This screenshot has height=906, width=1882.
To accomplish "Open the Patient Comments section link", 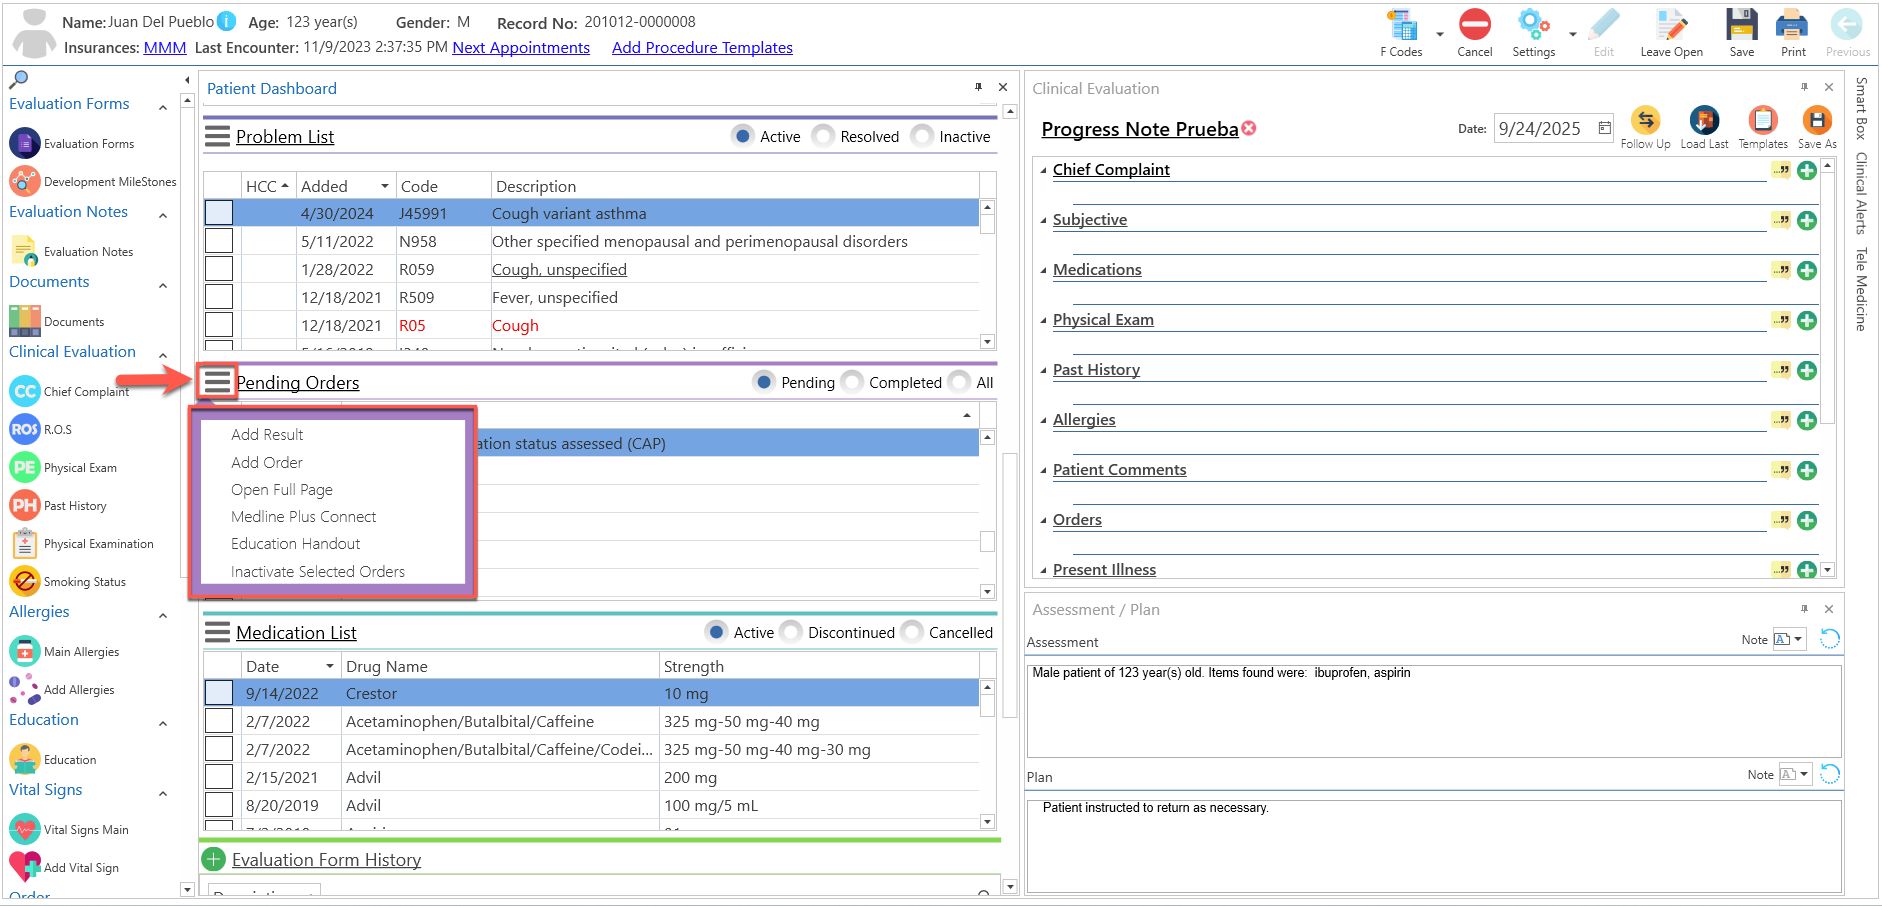I will click(x=1119, y=469).
